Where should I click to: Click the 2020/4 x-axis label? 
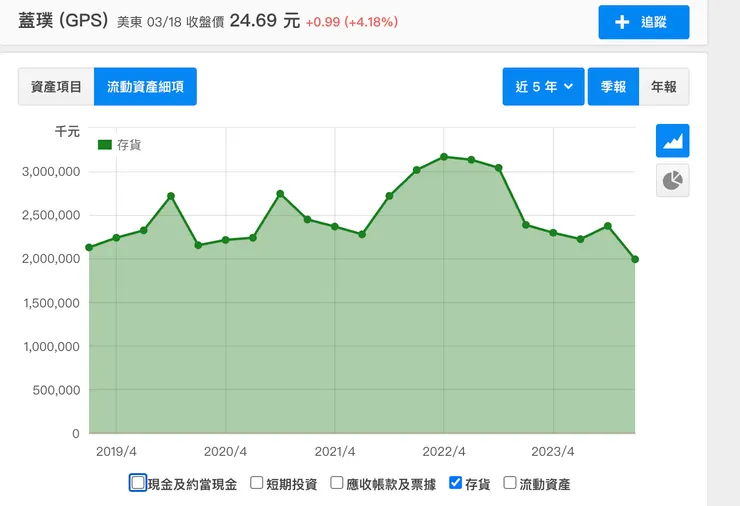(225, 452)
